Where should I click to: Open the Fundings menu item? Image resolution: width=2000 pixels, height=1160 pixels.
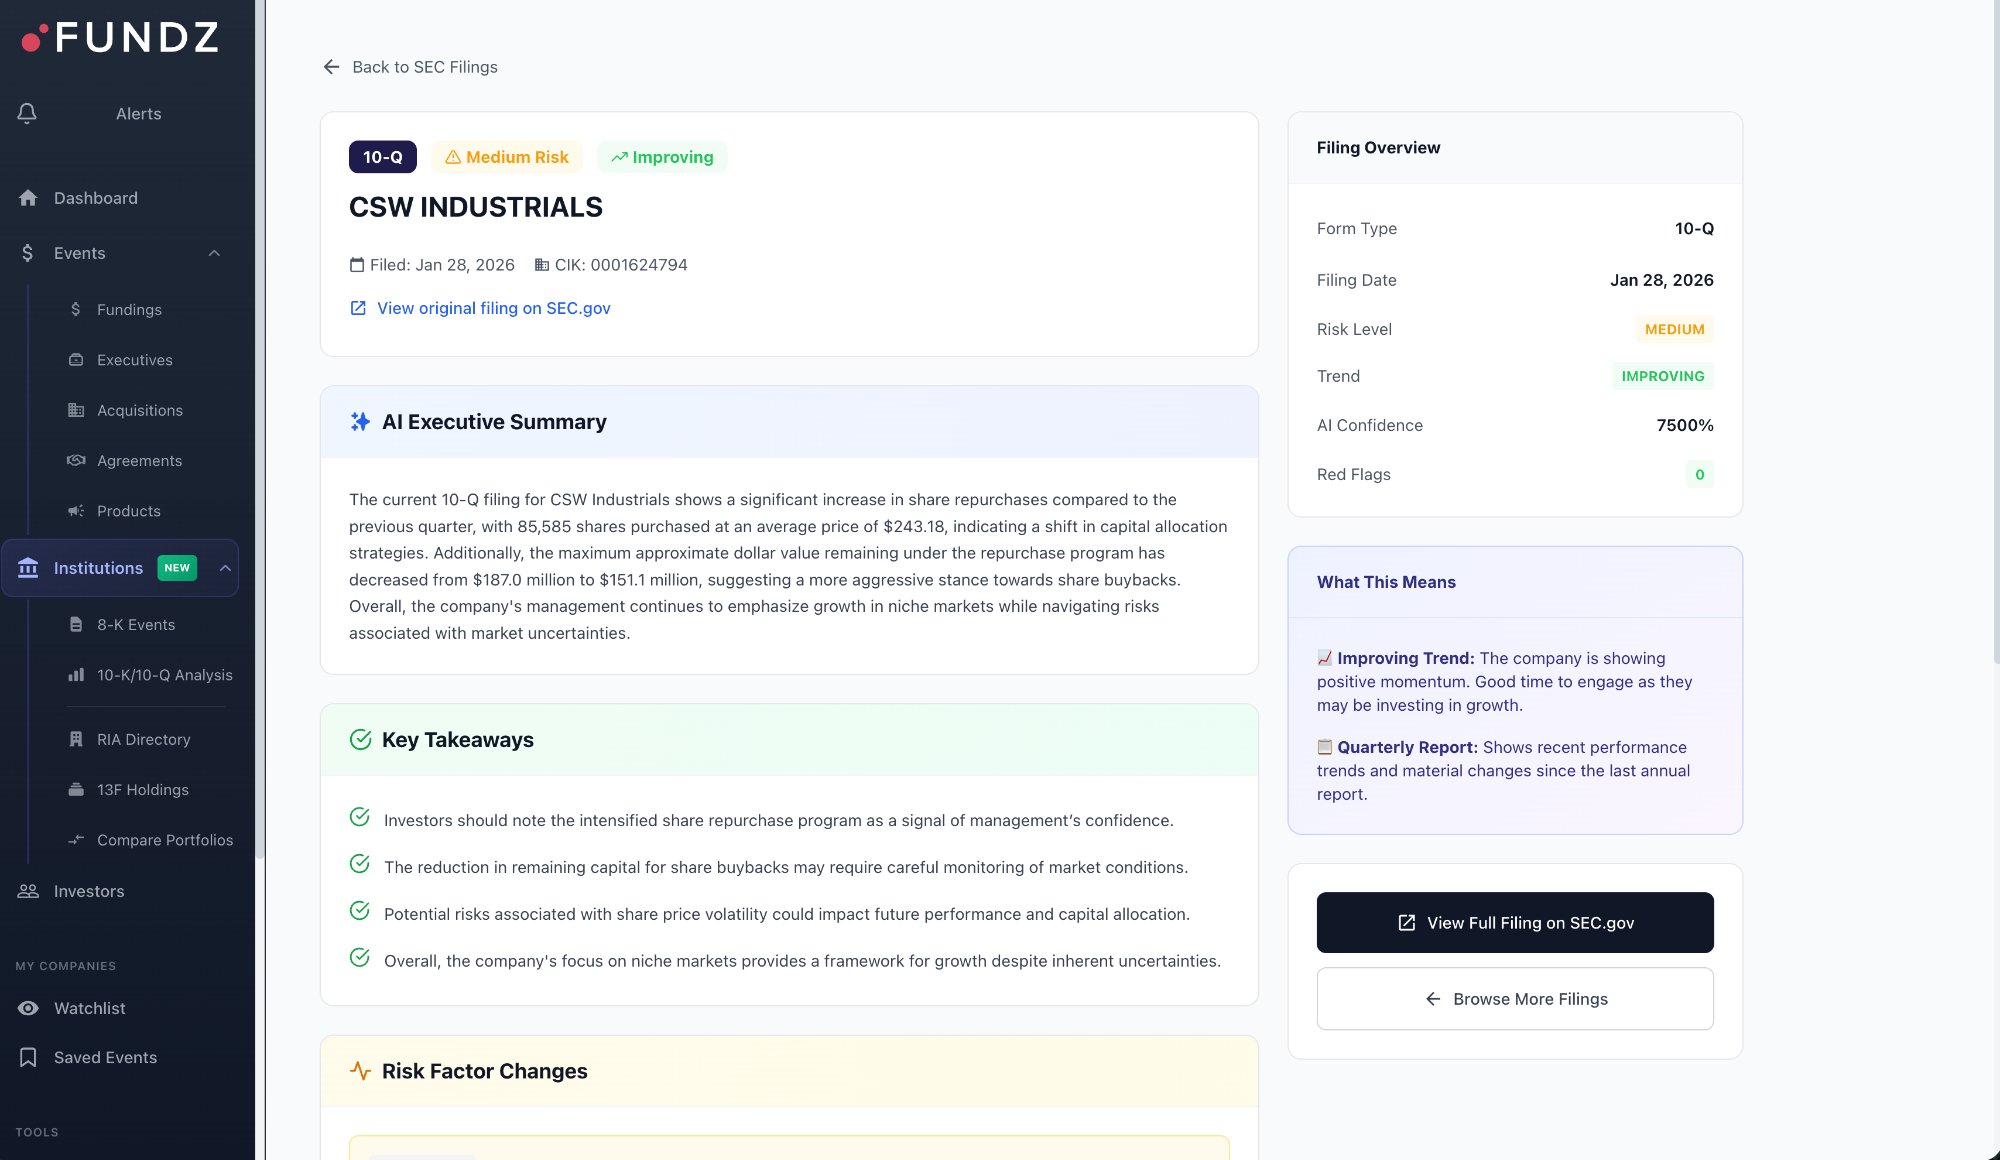(129, 310)
